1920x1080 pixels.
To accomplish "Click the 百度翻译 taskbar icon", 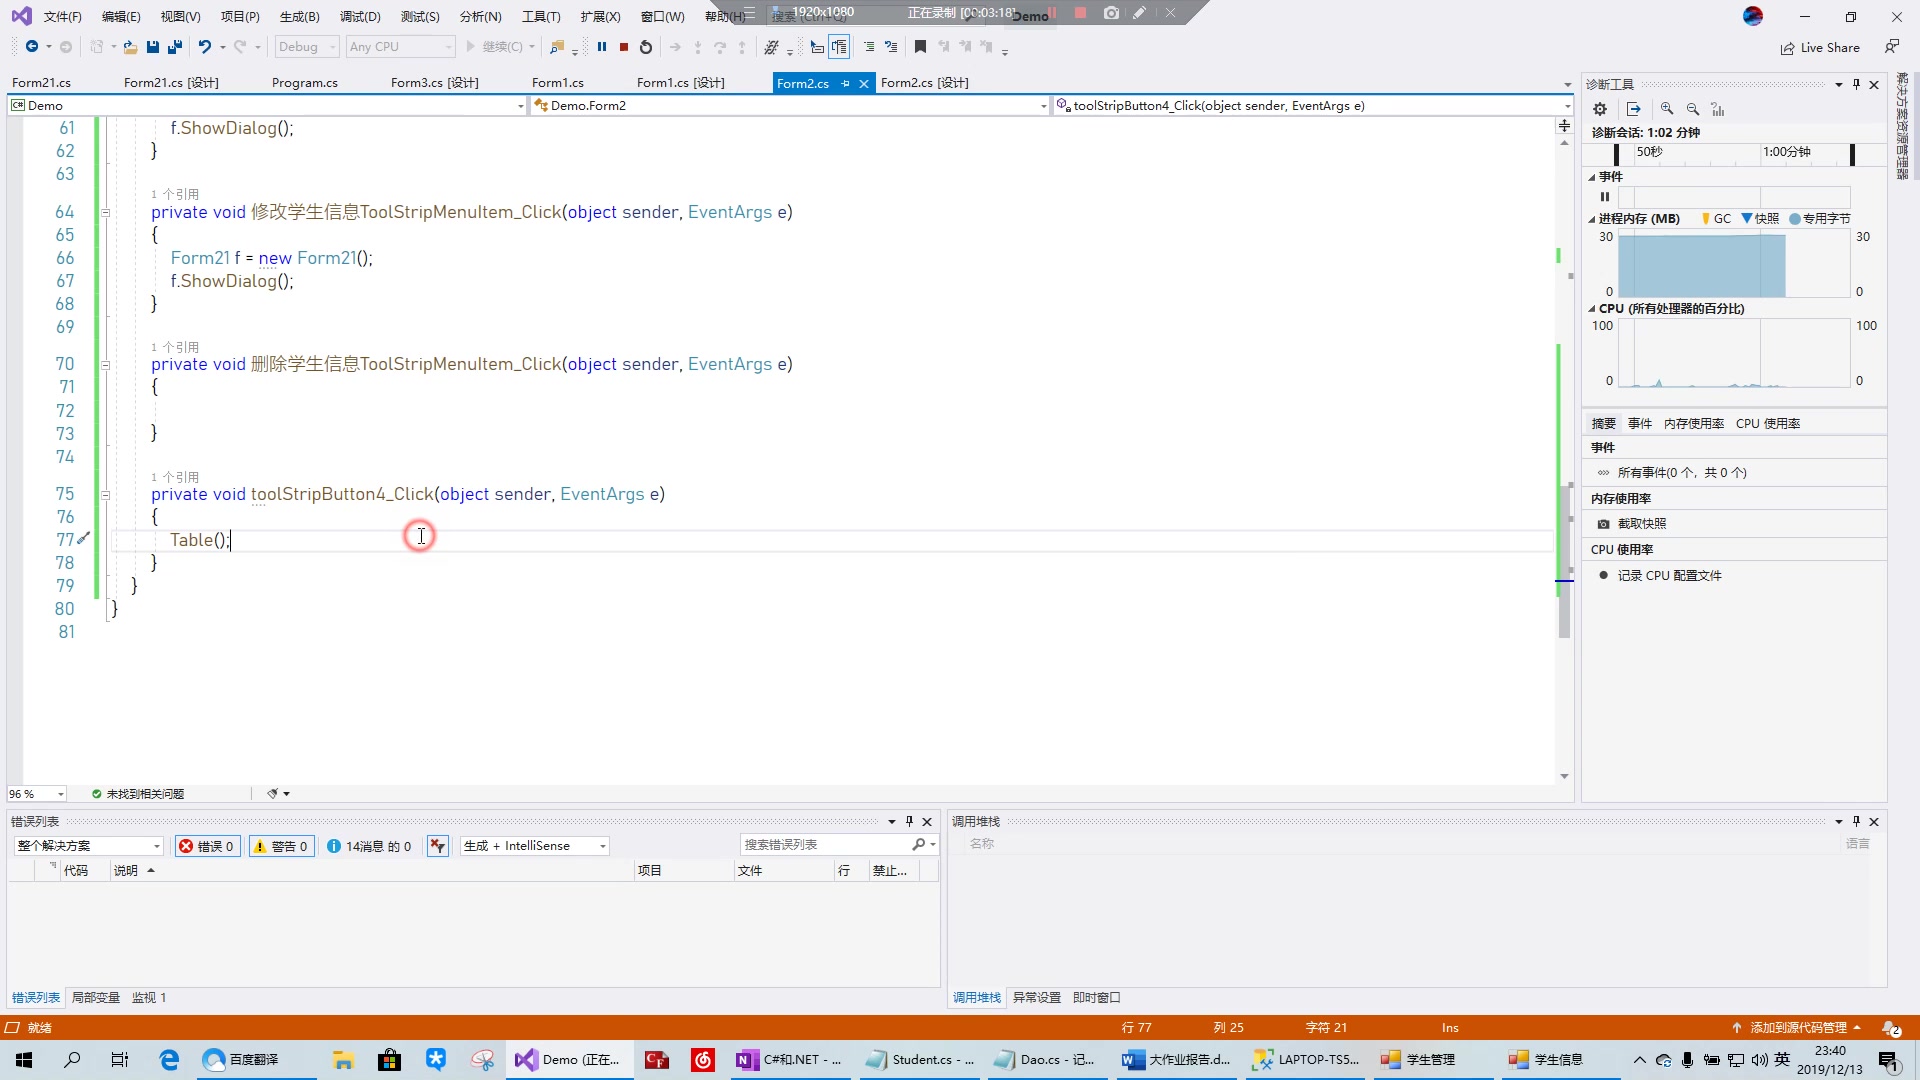I will pyautogui.click(x=215, y=1059).
